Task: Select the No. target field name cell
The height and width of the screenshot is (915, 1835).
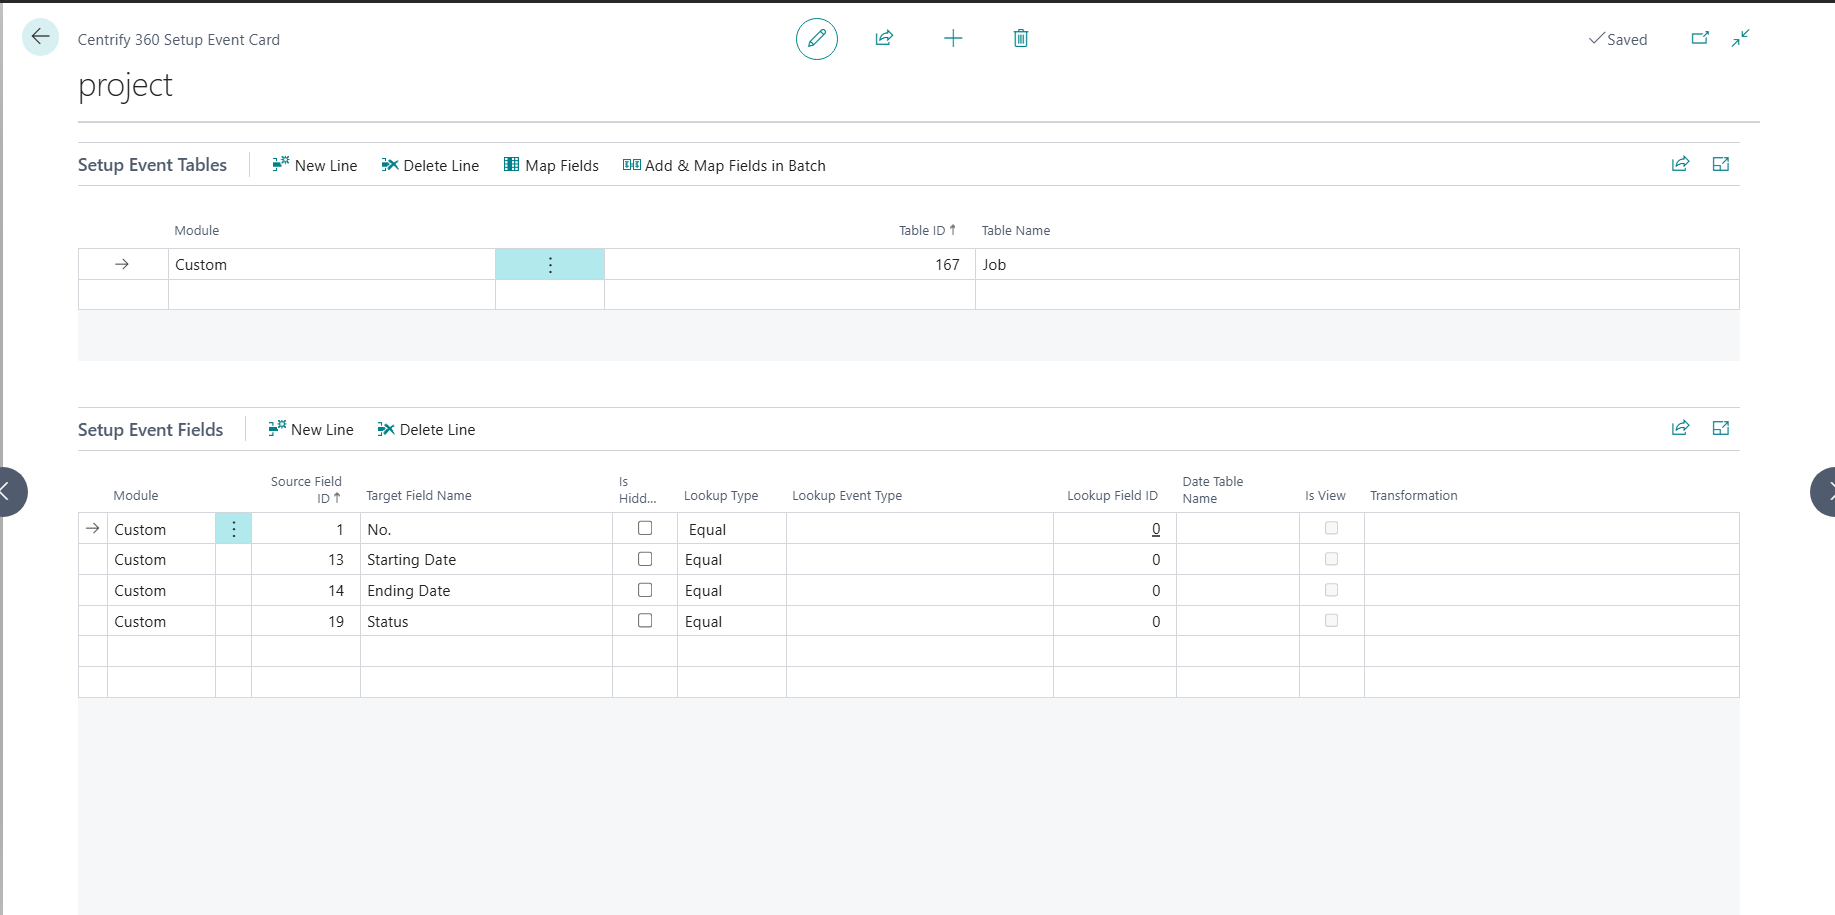Action: pos(486,529)
